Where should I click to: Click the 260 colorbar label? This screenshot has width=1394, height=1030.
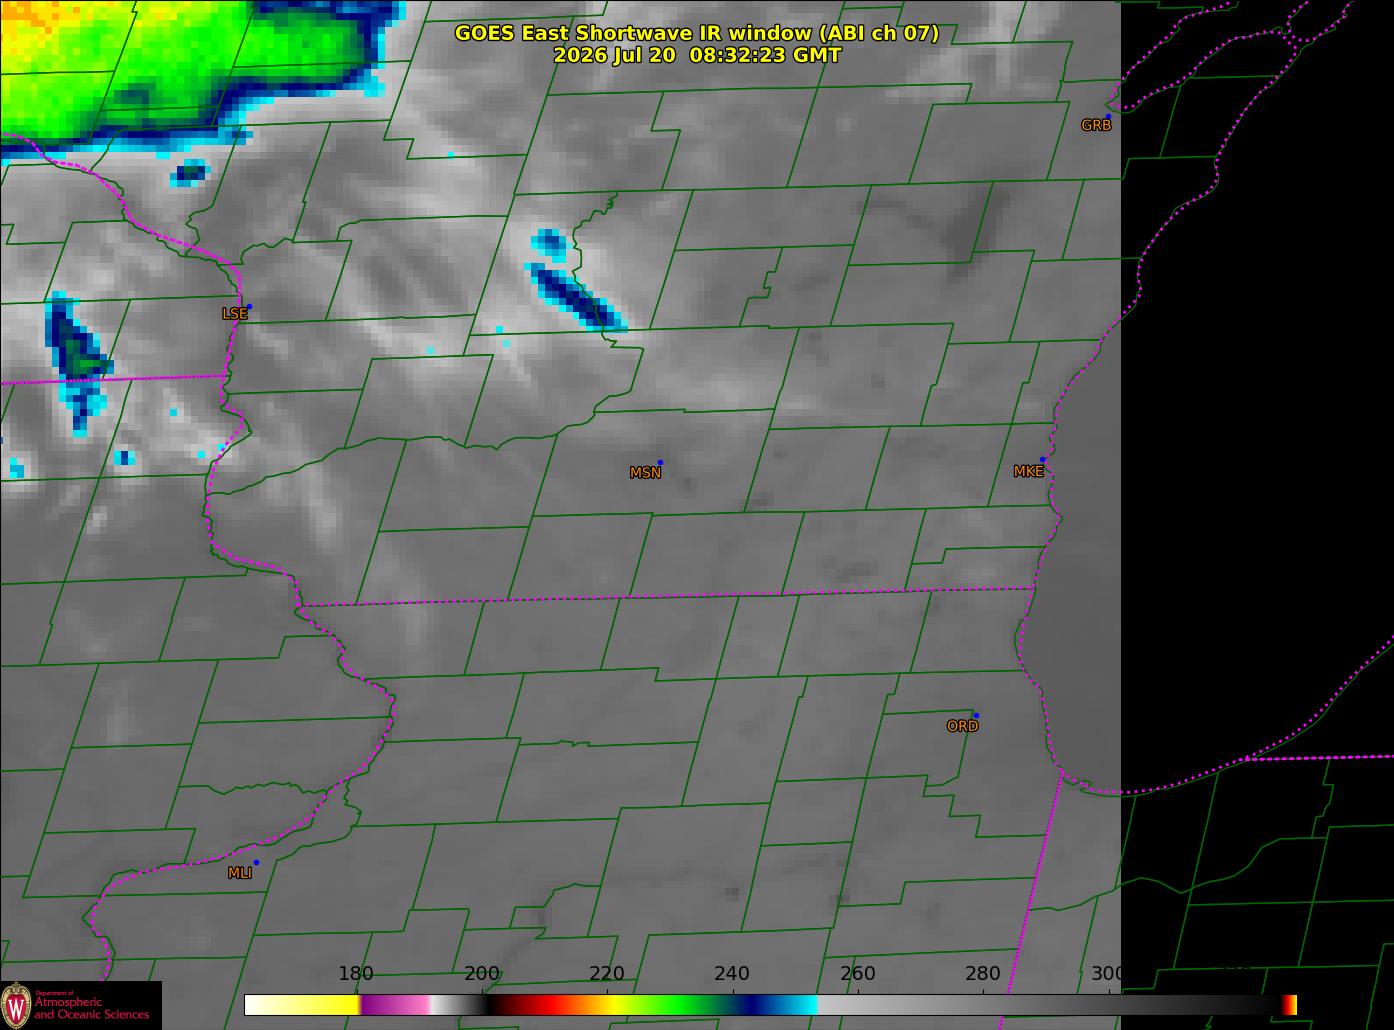coord(857,973)
